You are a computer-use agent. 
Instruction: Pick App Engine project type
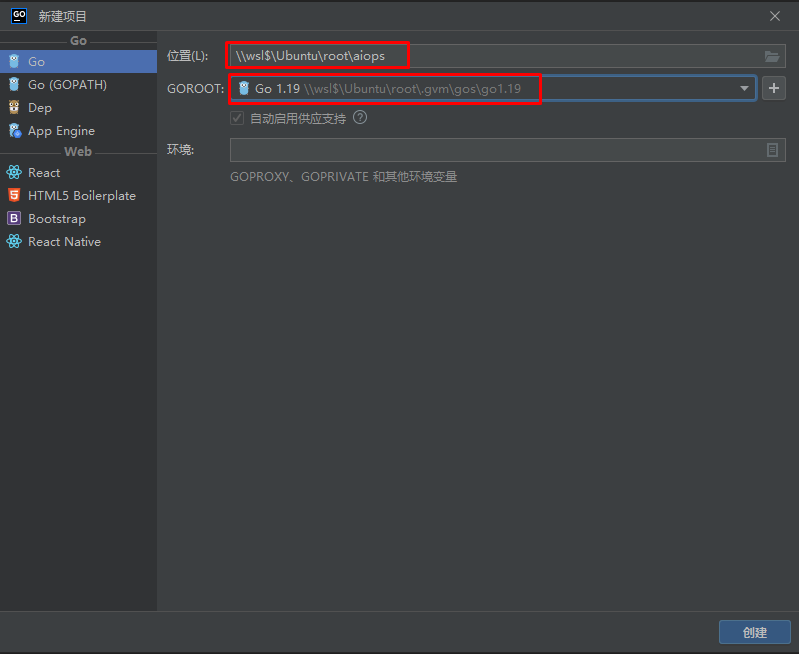click(78, 130)
